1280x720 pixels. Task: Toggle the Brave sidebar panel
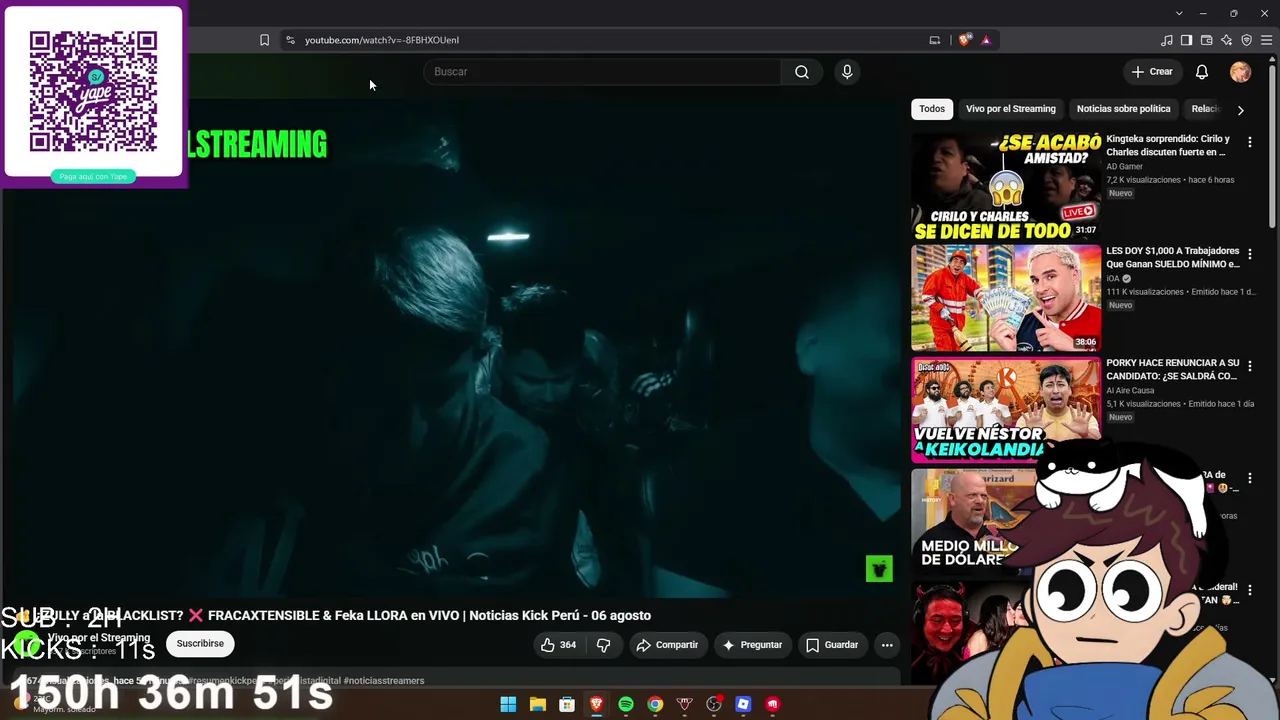click(x=1187, y=40)
